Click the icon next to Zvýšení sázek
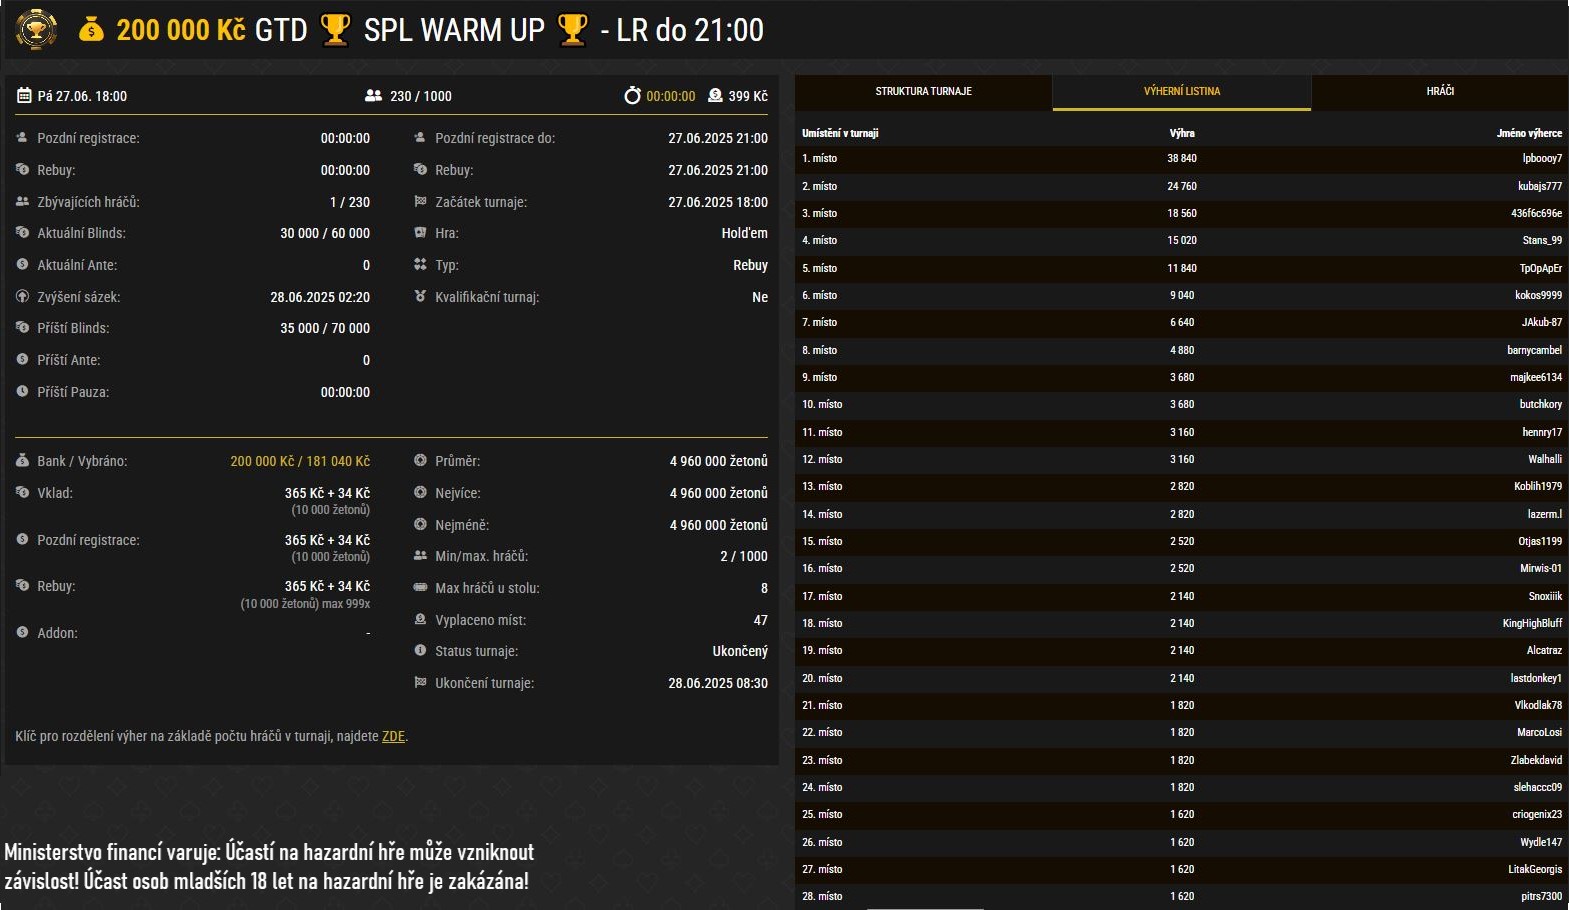The width and height of the screenshot is (1569, 910). [x=22, y=297]
